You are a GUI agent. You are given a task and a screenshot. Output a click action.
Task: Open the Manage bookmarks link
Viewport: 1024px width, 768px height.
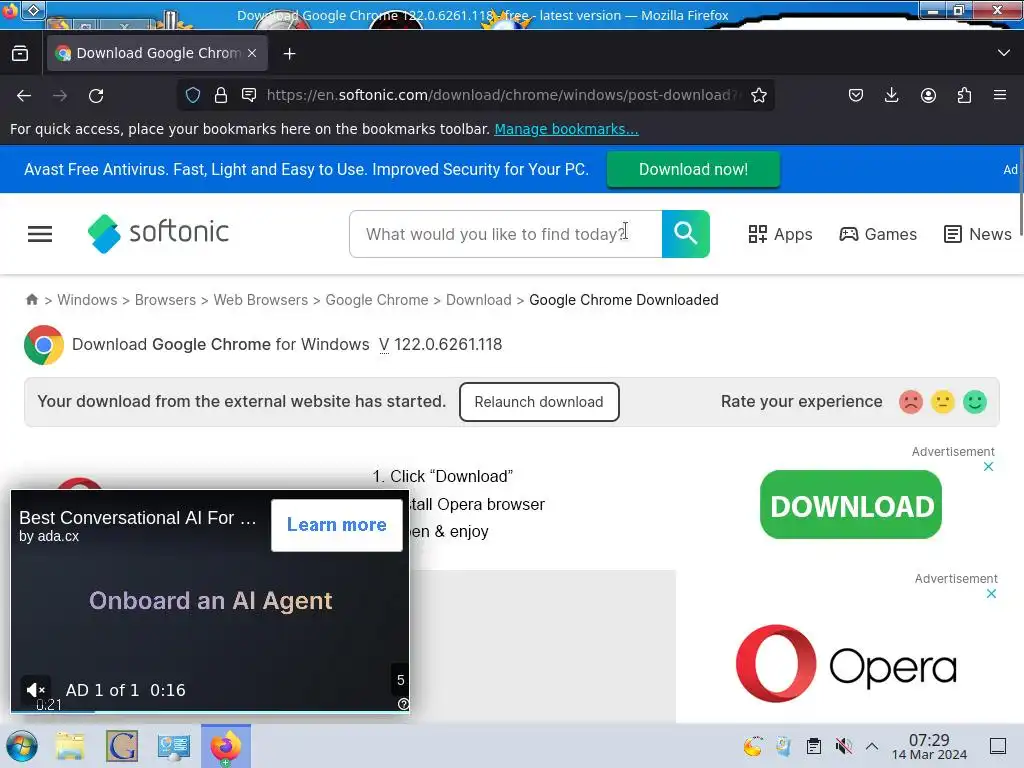tap(566, 129)
